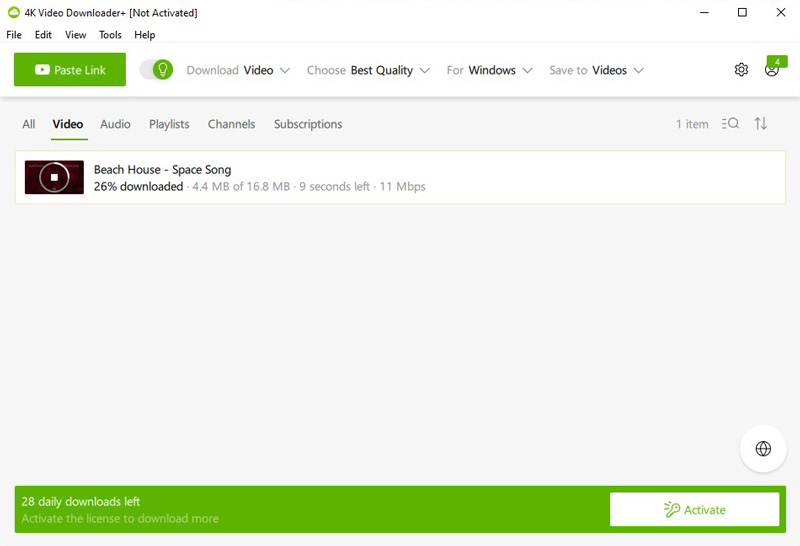Click the green notification badge showing 4
Screen dimensions: 800x546
pyautogui.click(x=777, y=62)
